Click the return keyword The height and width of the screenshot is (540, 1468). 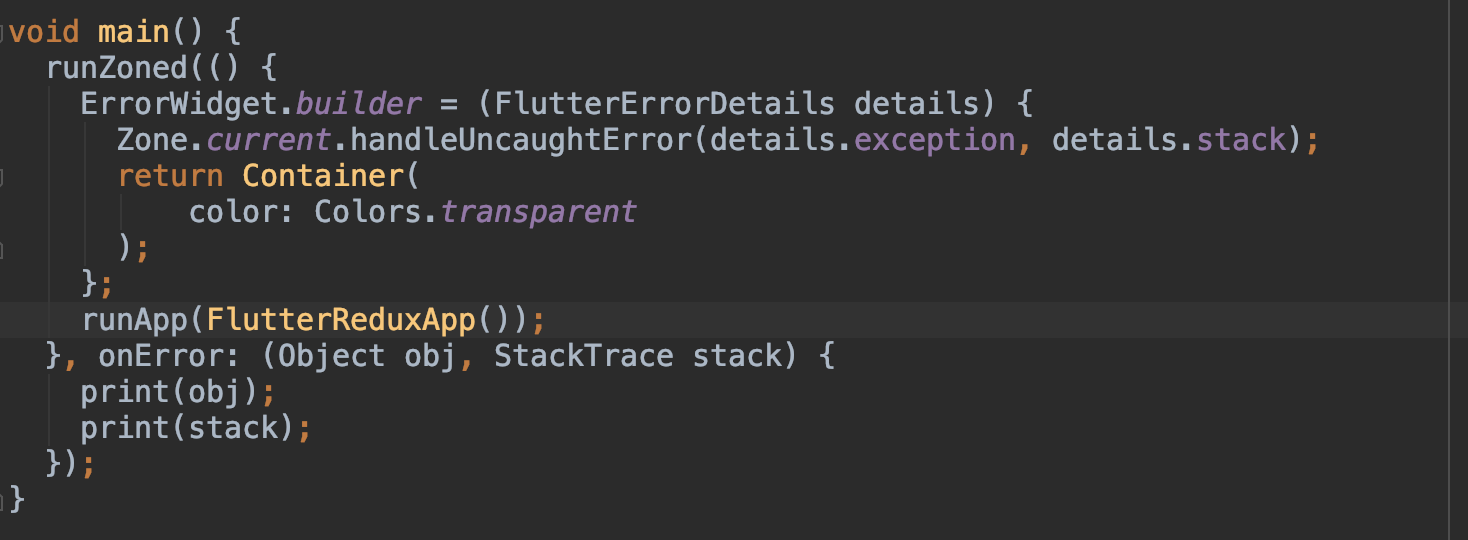(x=170, y=175)
